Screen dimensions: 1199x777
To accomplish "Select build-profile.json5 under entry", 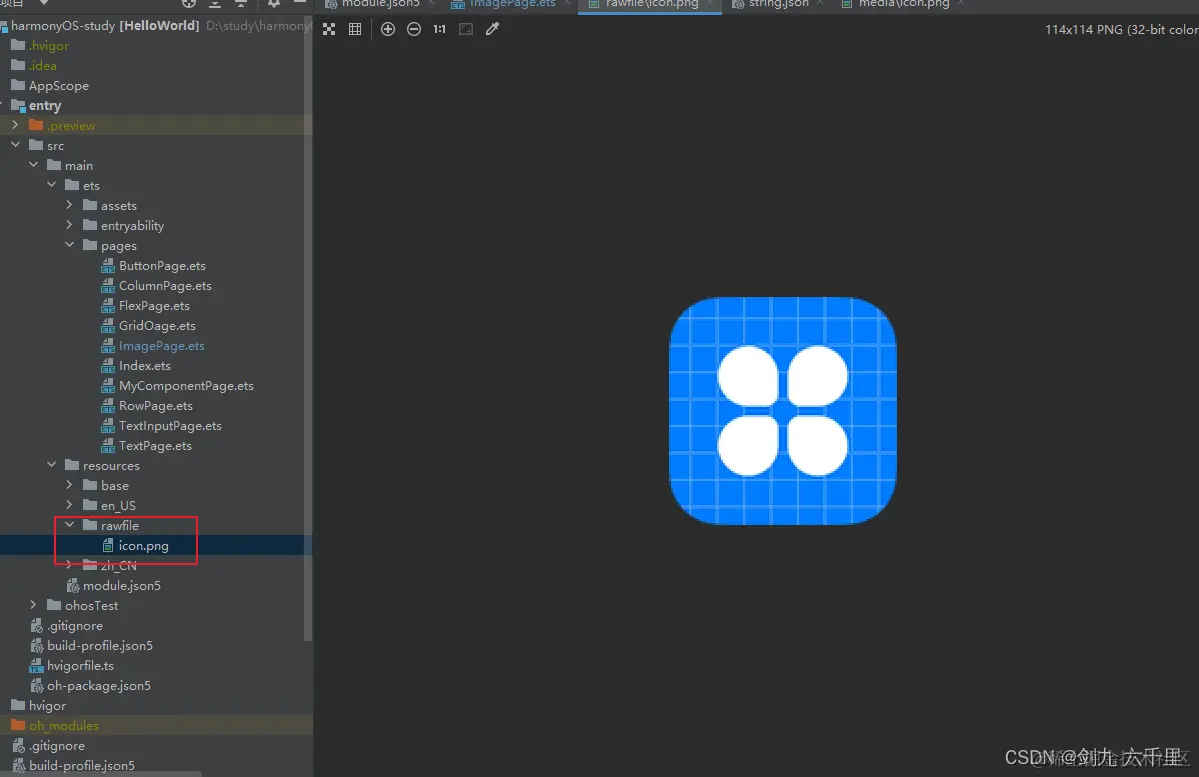I will tap(99, 646).
